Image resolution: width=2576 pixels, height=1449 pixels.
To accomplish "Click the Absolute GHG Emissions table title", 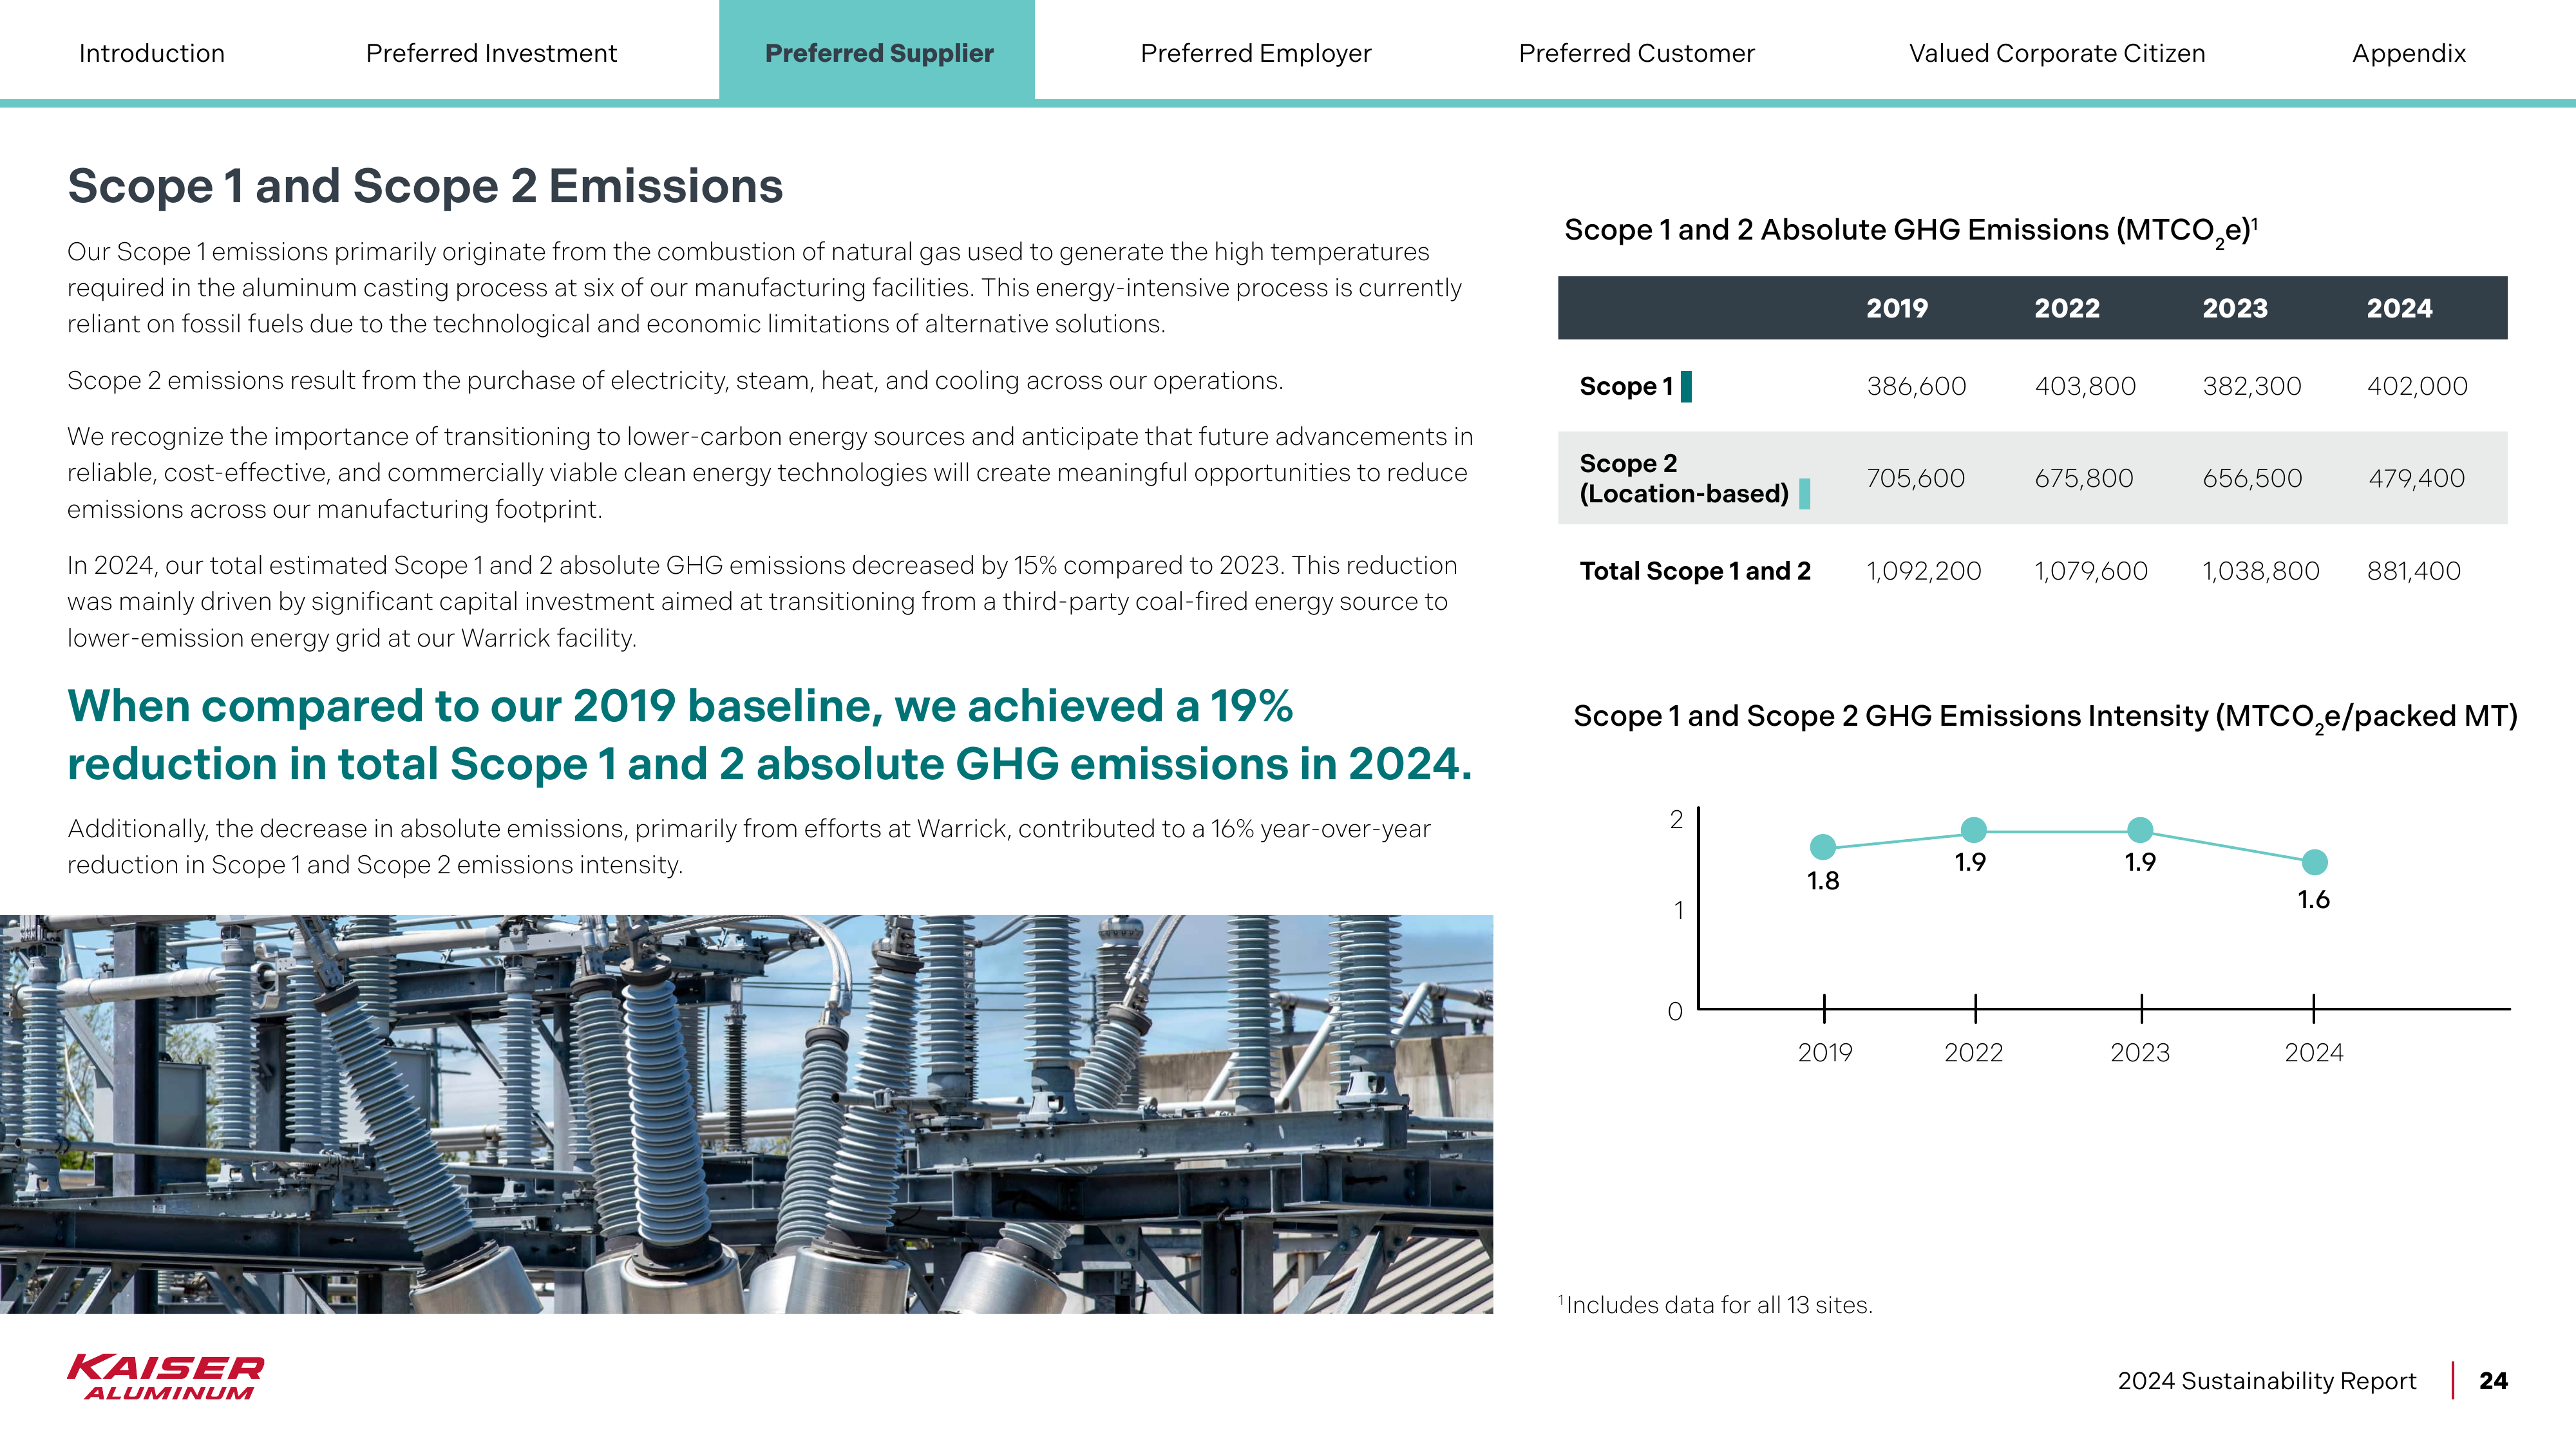I will [1911, 231].
